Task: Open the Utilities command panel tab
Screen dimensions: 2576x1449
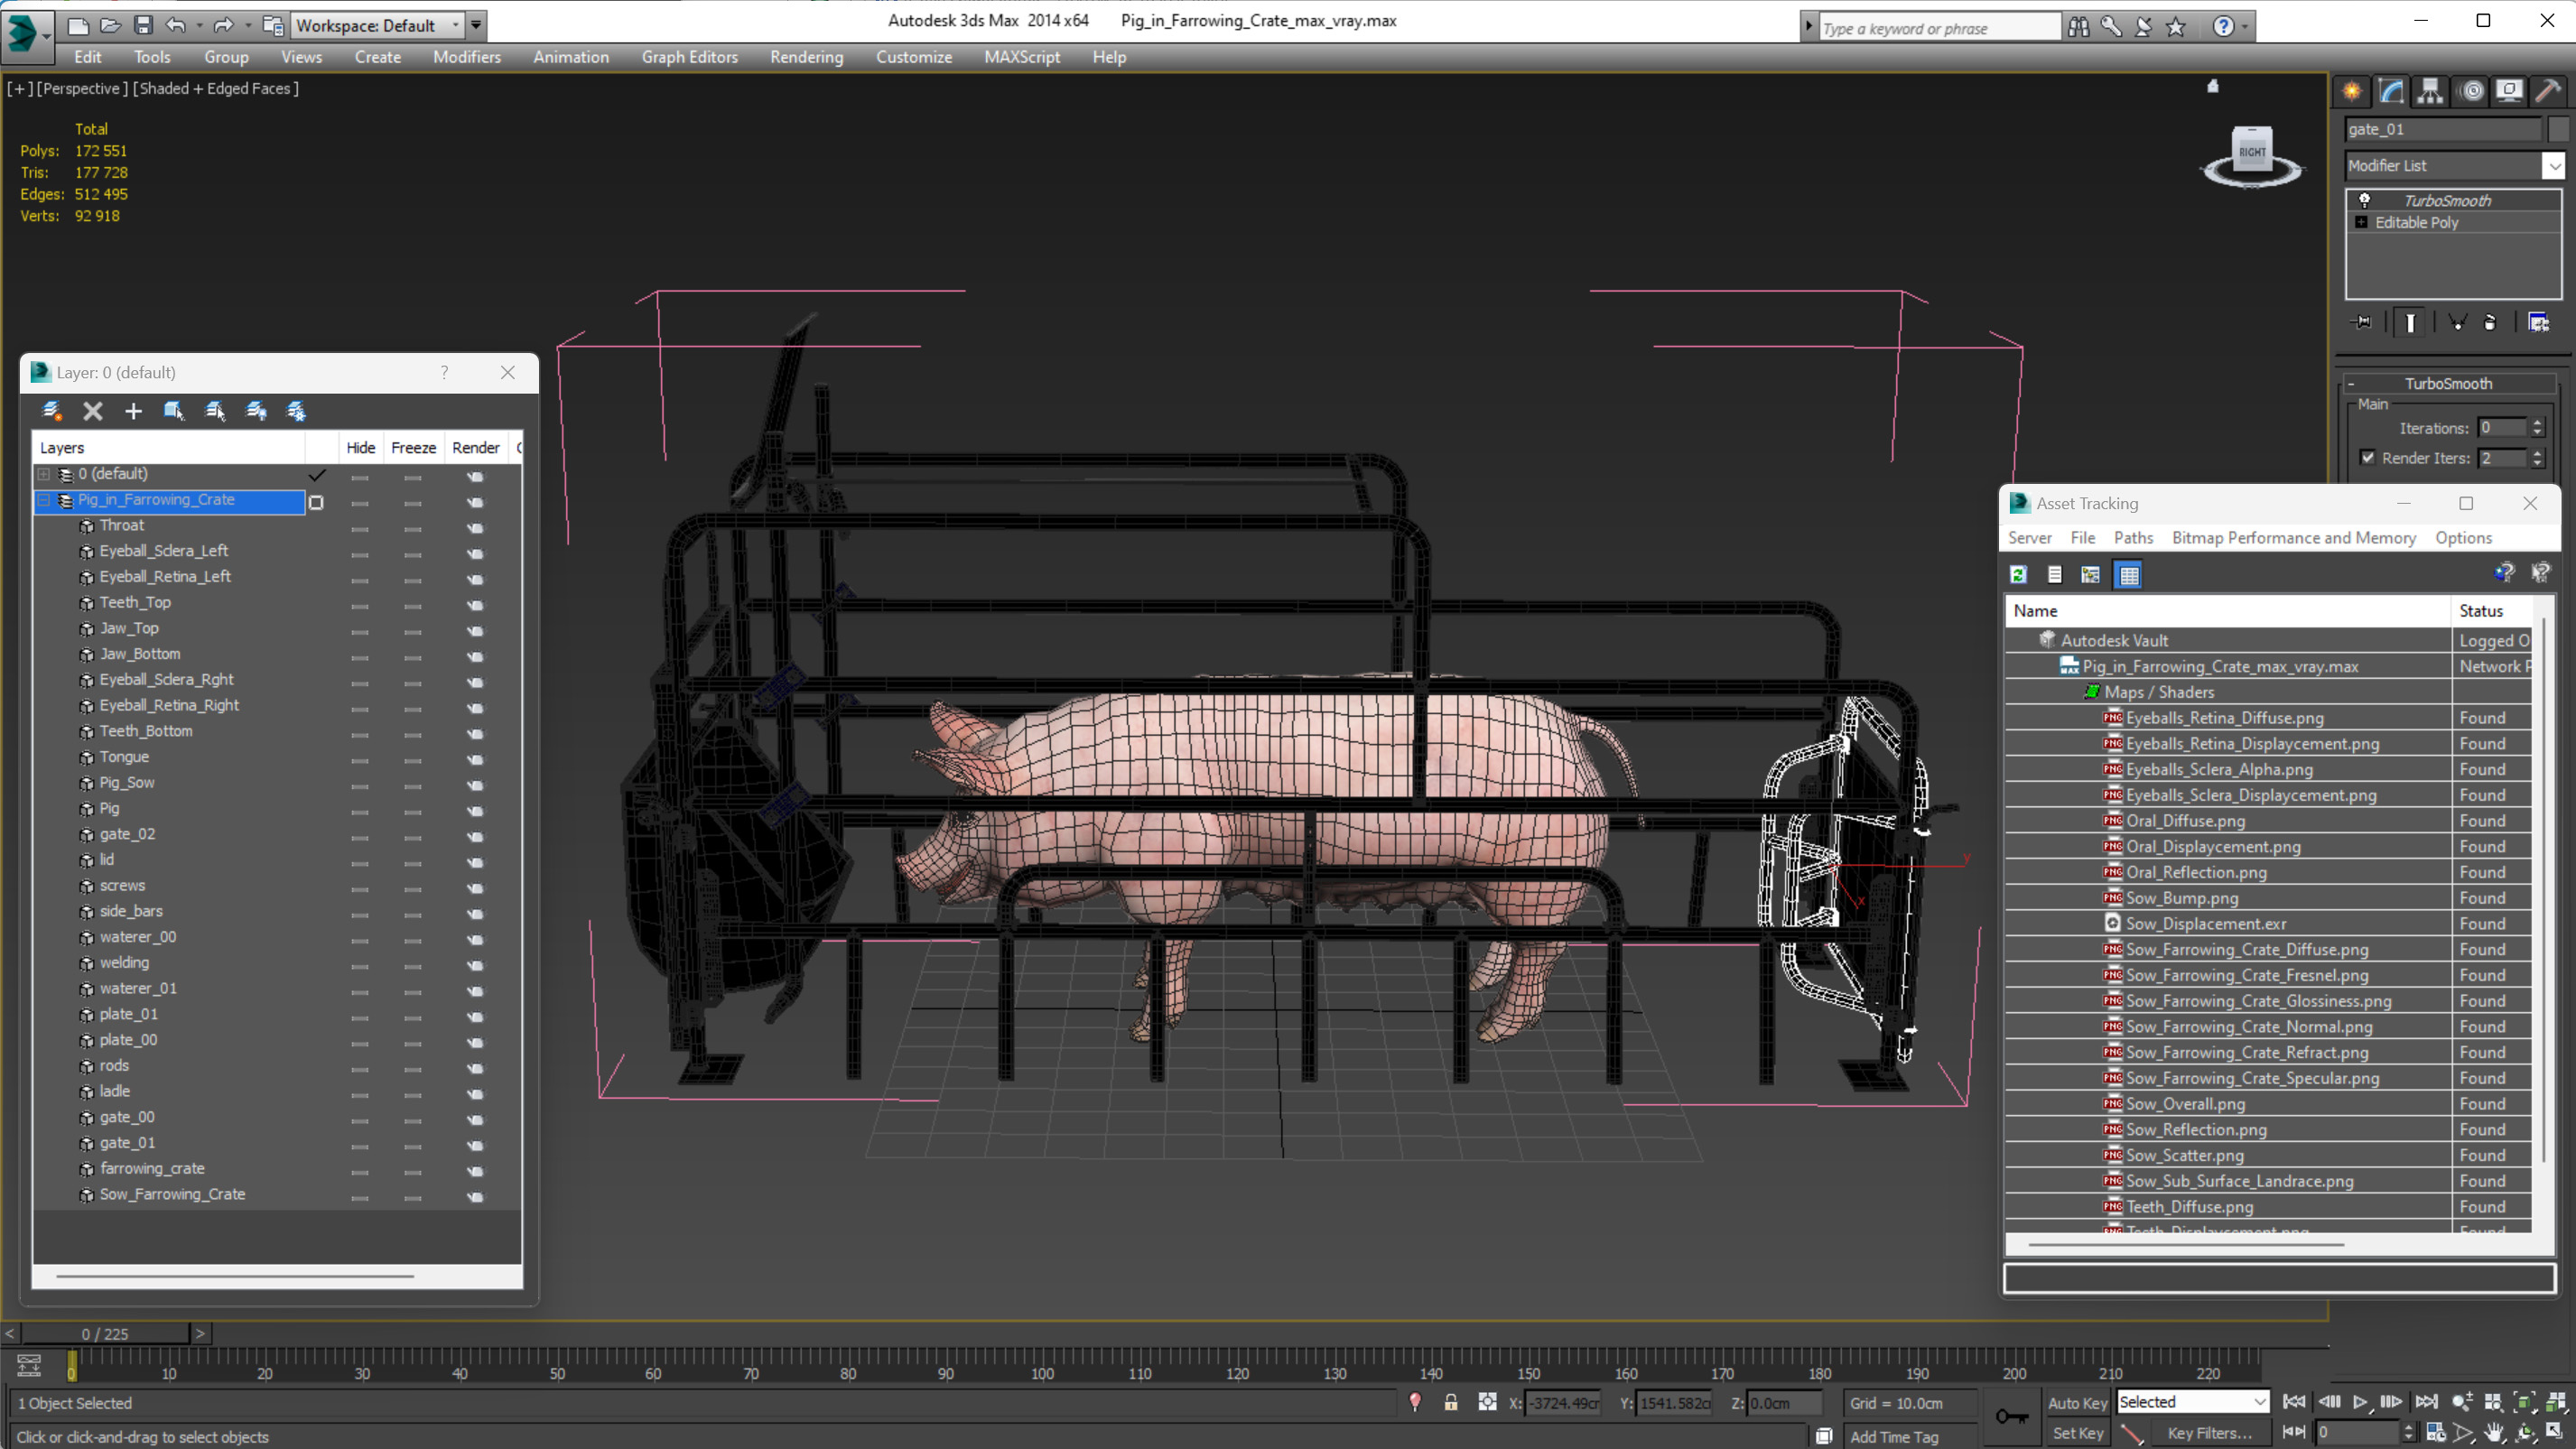Action: 2548,91
